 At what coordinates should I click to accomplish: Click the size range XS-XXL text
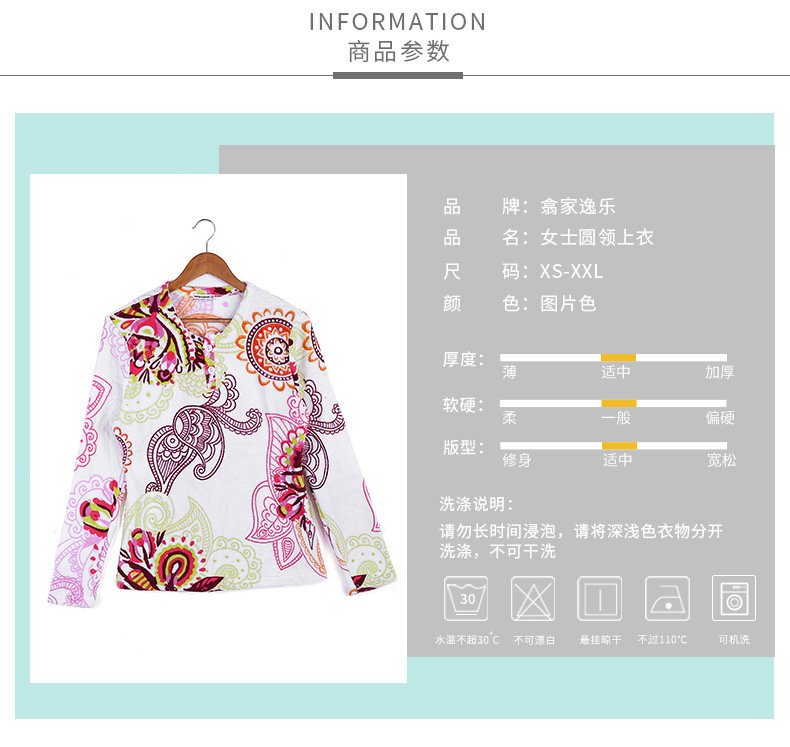(x=571, y=271)
